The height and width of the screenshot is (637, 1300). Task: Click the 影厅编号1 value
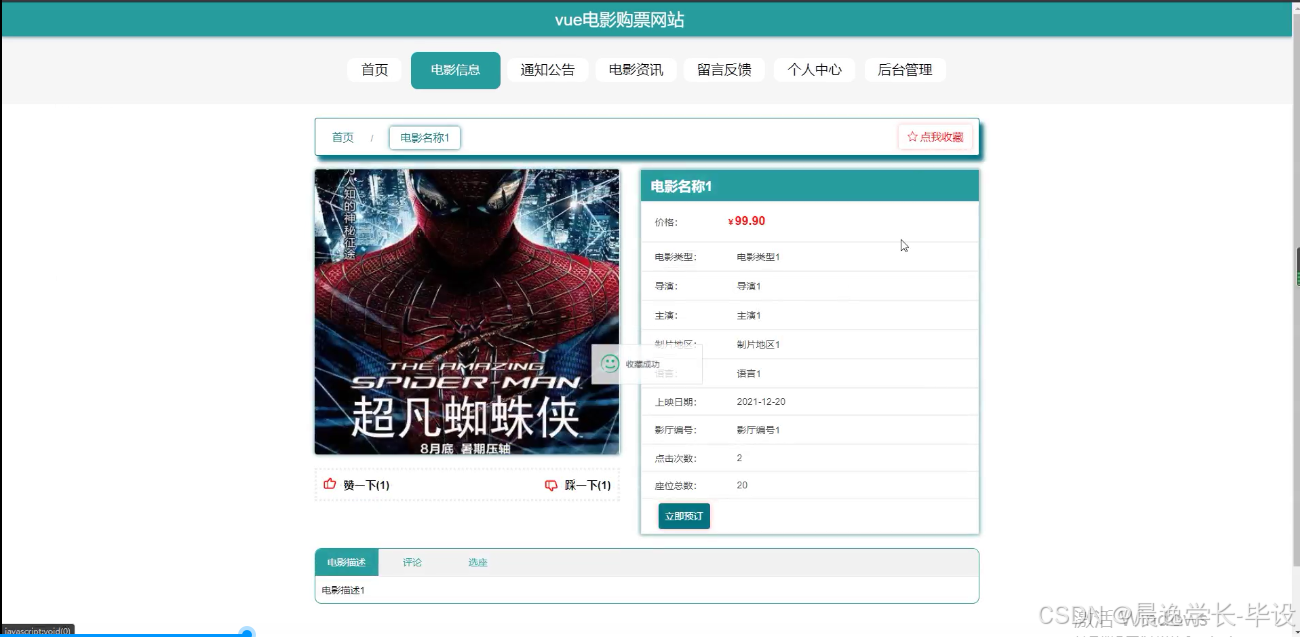pos(758,430)
